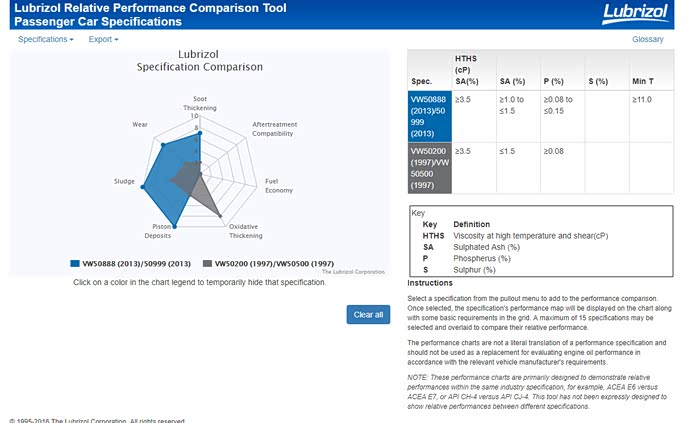Image resolution: width=700 pixels, height=423 pixels.
Task: Click the blue data point at Soot Thickening
Action: pos(200,133)
